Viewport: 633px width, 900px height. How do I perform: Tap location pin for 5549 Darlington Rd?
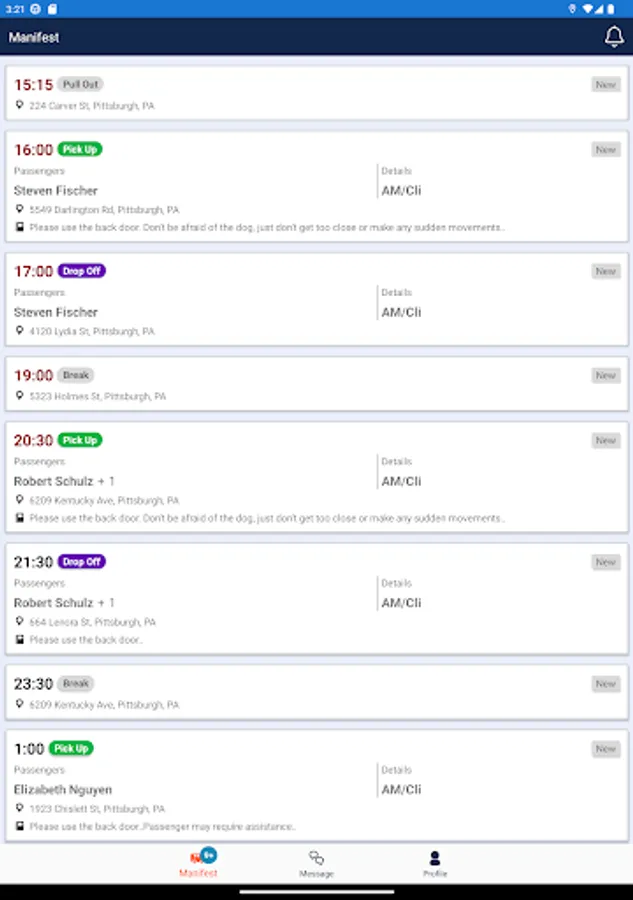pos(20,209)
